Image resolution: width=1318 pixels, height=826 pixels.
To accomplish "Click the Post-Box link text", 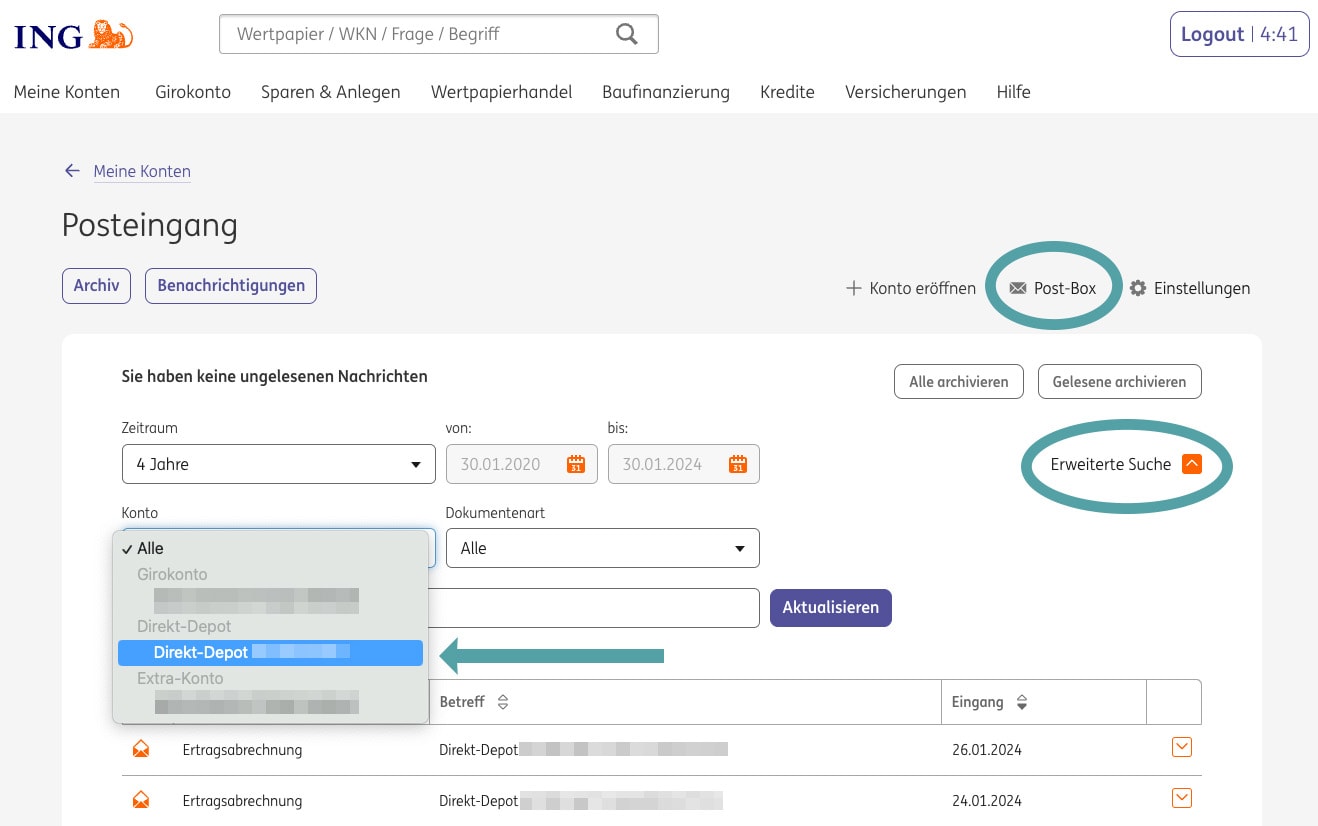I will [x=1065, y=288].
